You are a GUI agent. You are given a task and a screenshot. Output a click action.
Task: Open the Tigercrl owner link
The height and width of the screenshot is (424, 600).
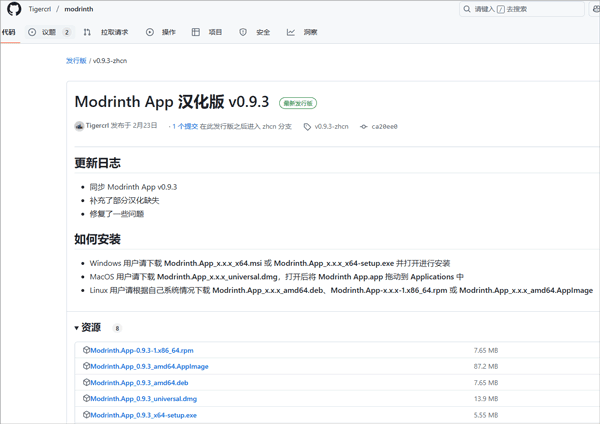point(39,9)
